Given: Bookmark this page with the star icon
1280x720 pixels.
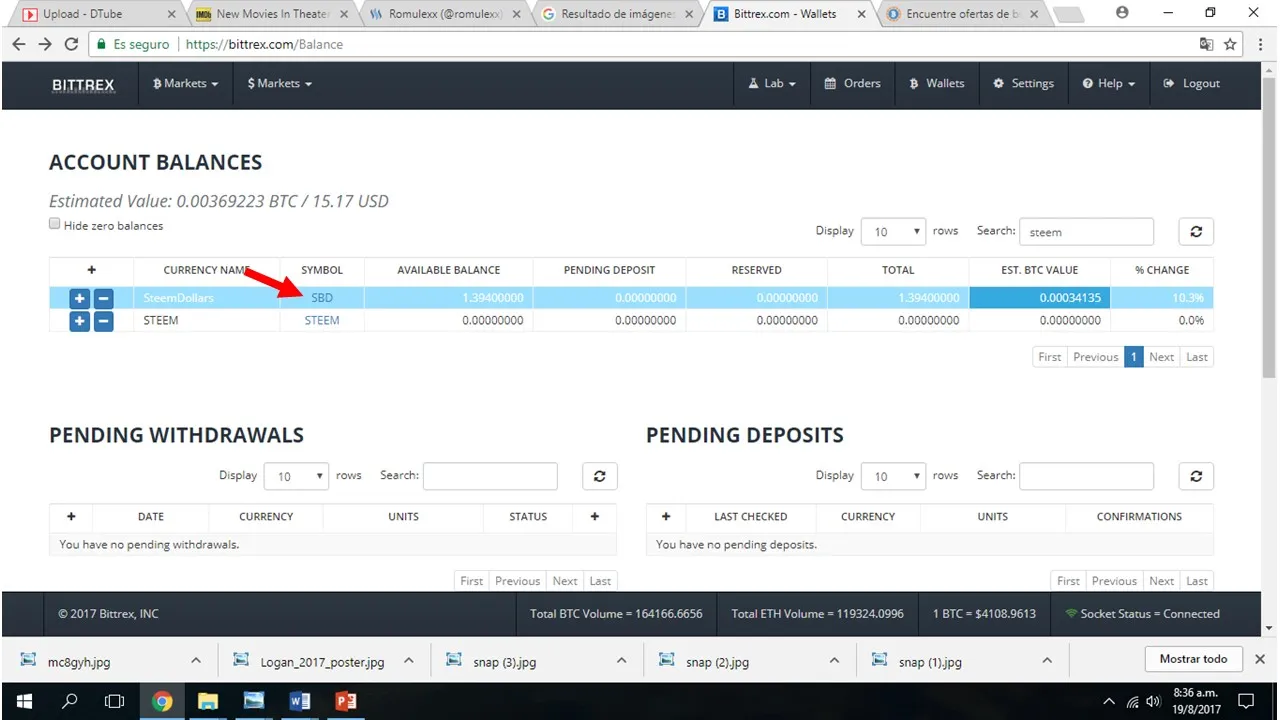Looking at the screenshot, I should click(x=1230, y=44).
